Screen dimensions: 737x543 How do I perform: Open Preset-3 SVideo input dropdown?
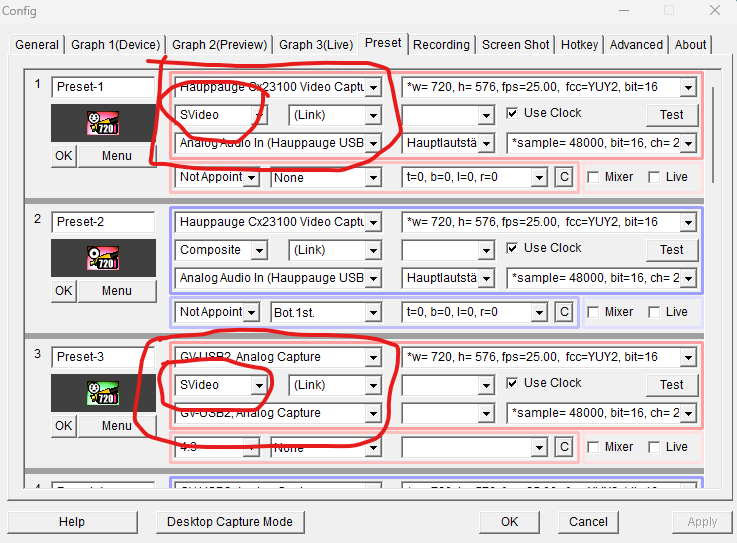coord(259,385)
